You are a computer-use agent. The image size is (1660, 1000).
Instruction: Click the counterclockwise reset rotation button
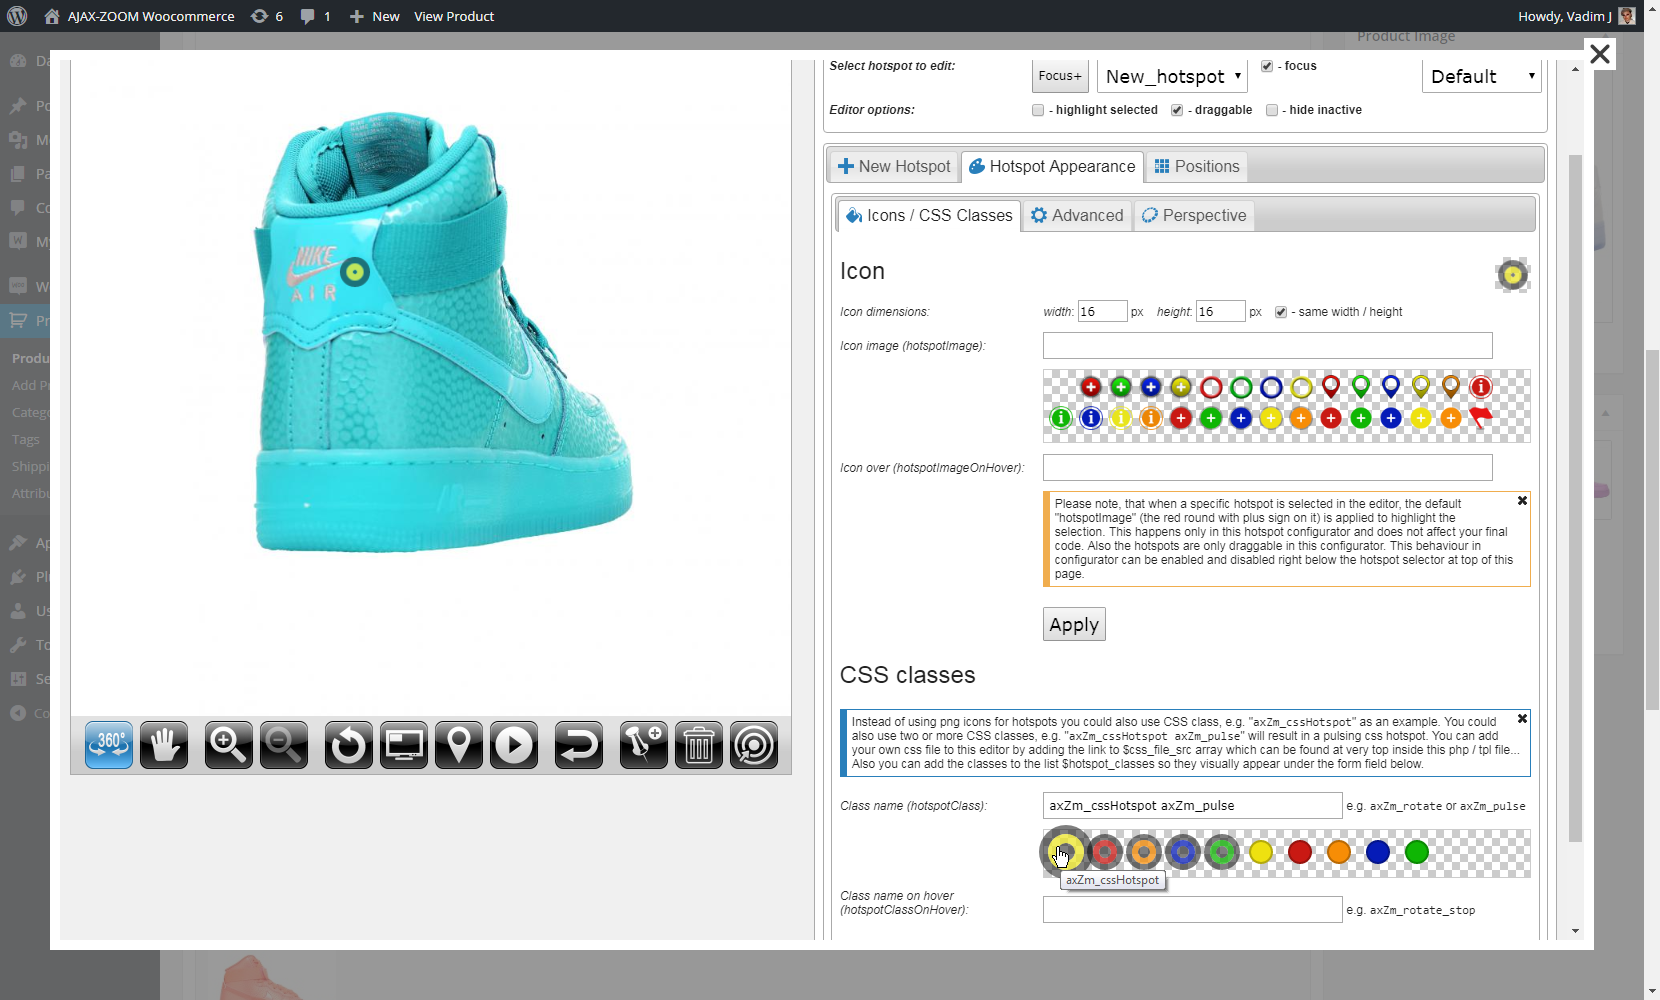pos(349,745)
